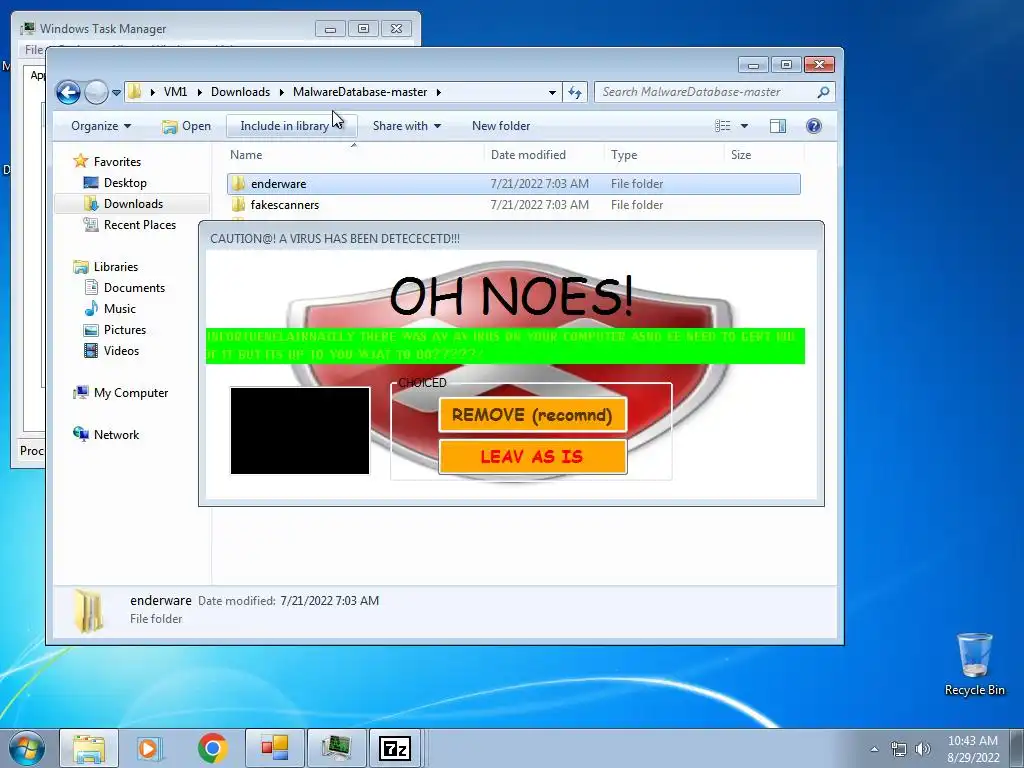The image size is (1024, 768).
Task: Open Windows Explorer from the taskbar
Action: coord(89,748)
